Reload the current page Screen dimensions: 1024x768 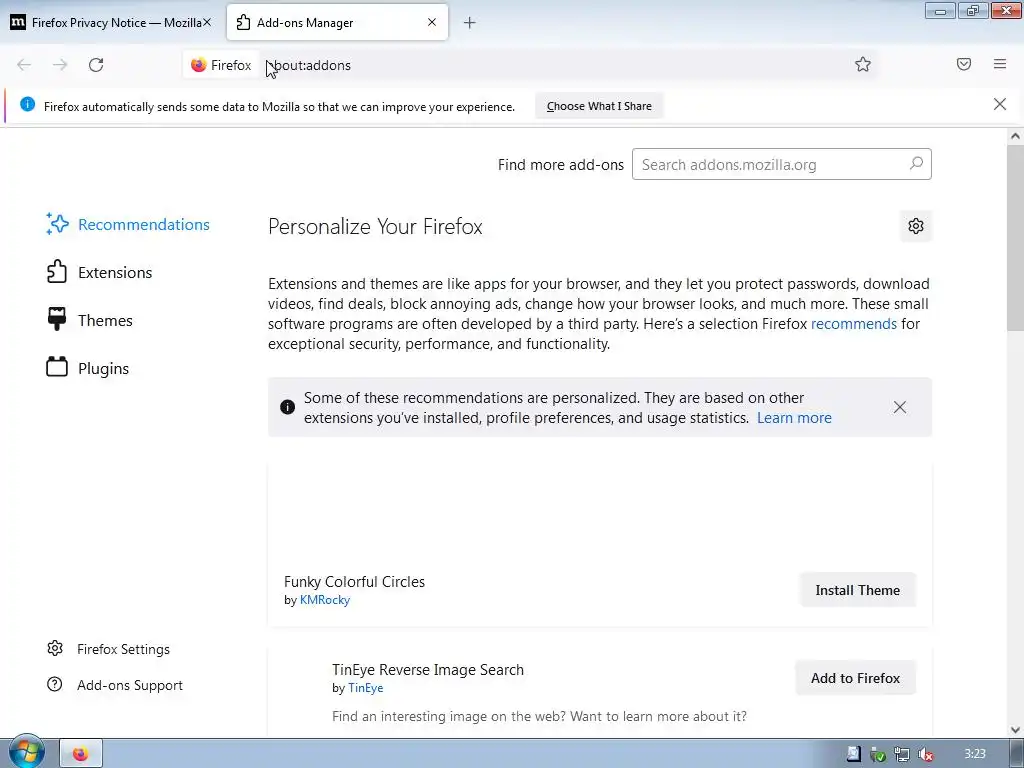pos(96,65)
